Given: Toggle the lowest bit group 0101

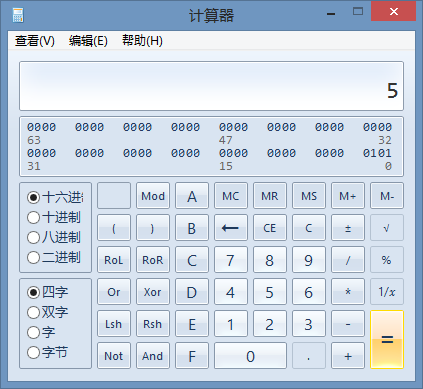Looking at the screenshot, I should [x=377, y=153].
